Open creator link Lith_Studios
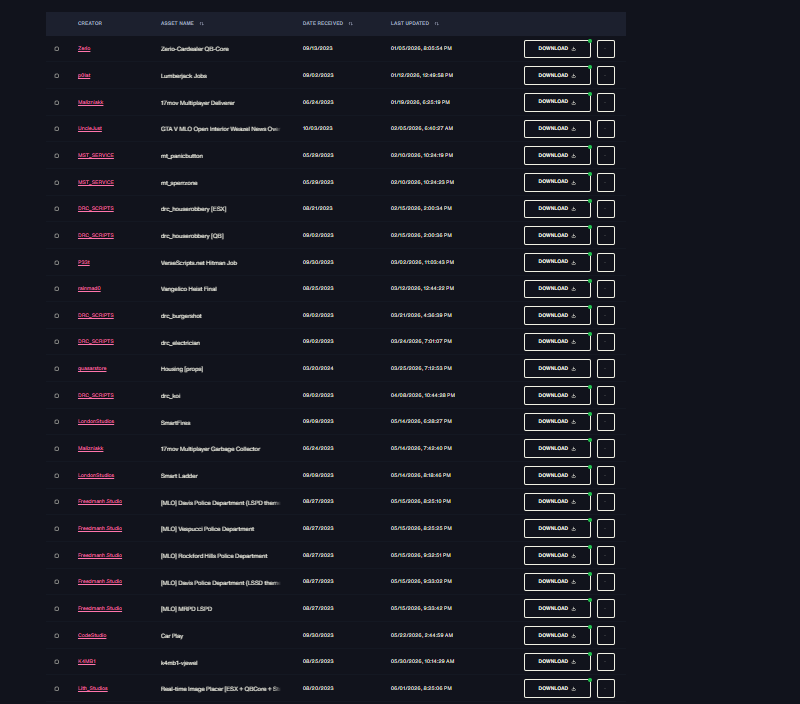 93,689
